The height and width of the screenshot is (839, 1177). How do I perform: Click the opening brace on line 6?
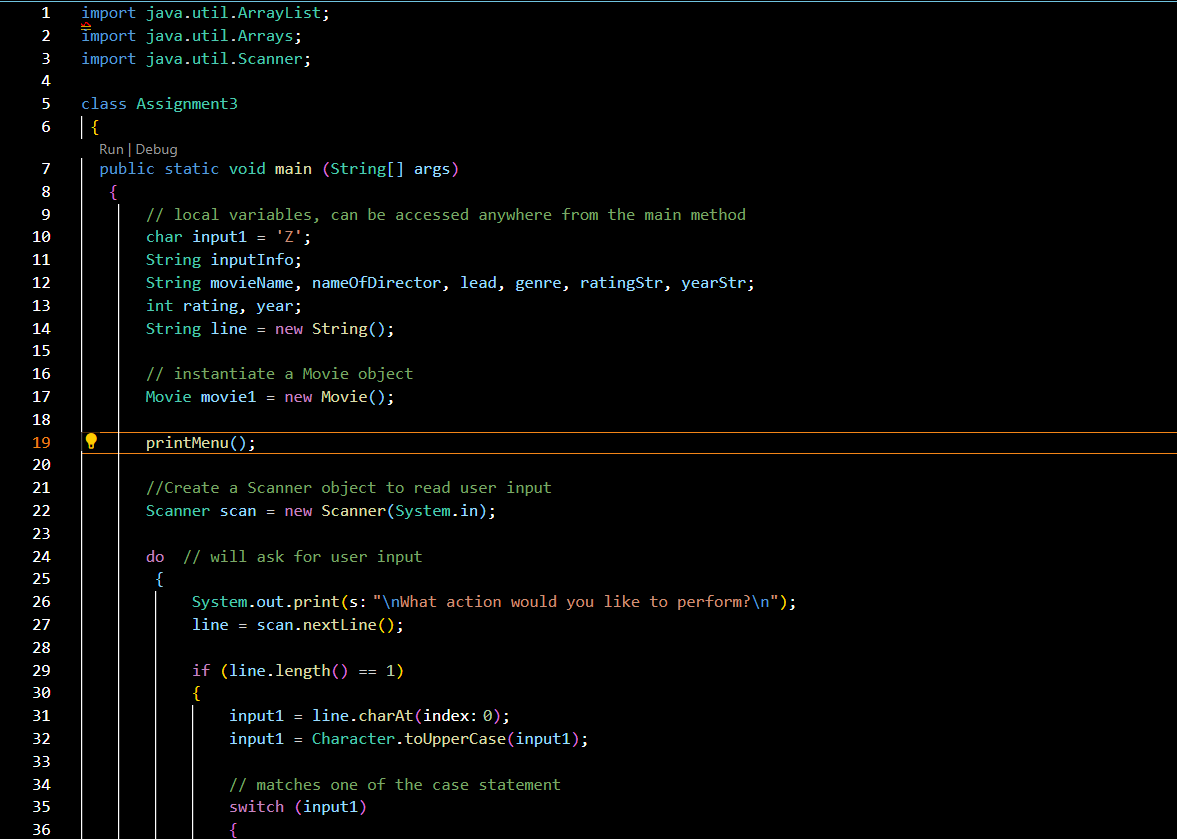[94, 127]
